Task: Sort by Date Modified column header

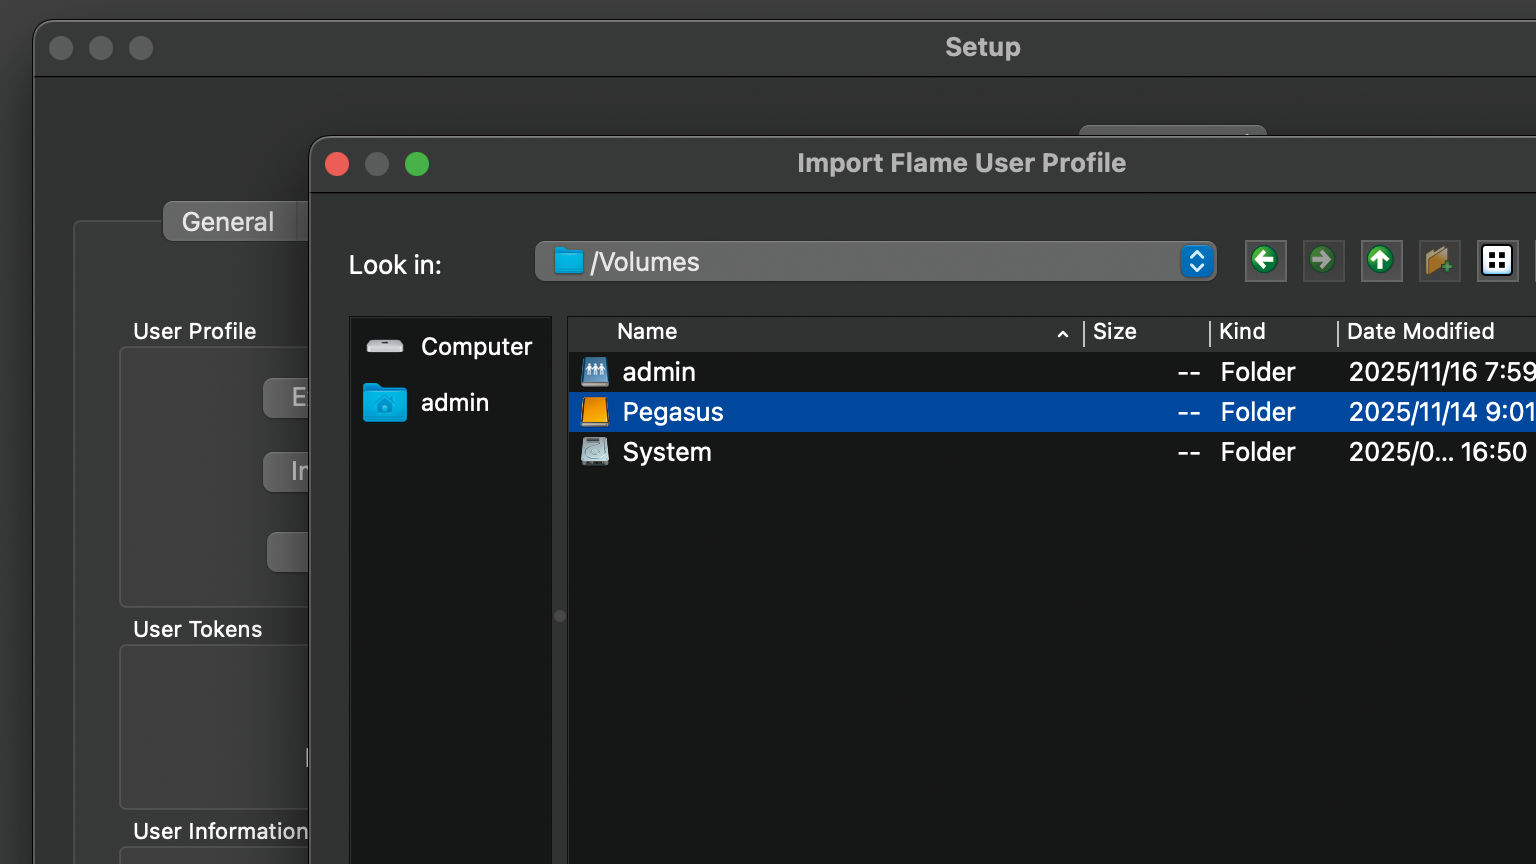Action: [1420, 332]
